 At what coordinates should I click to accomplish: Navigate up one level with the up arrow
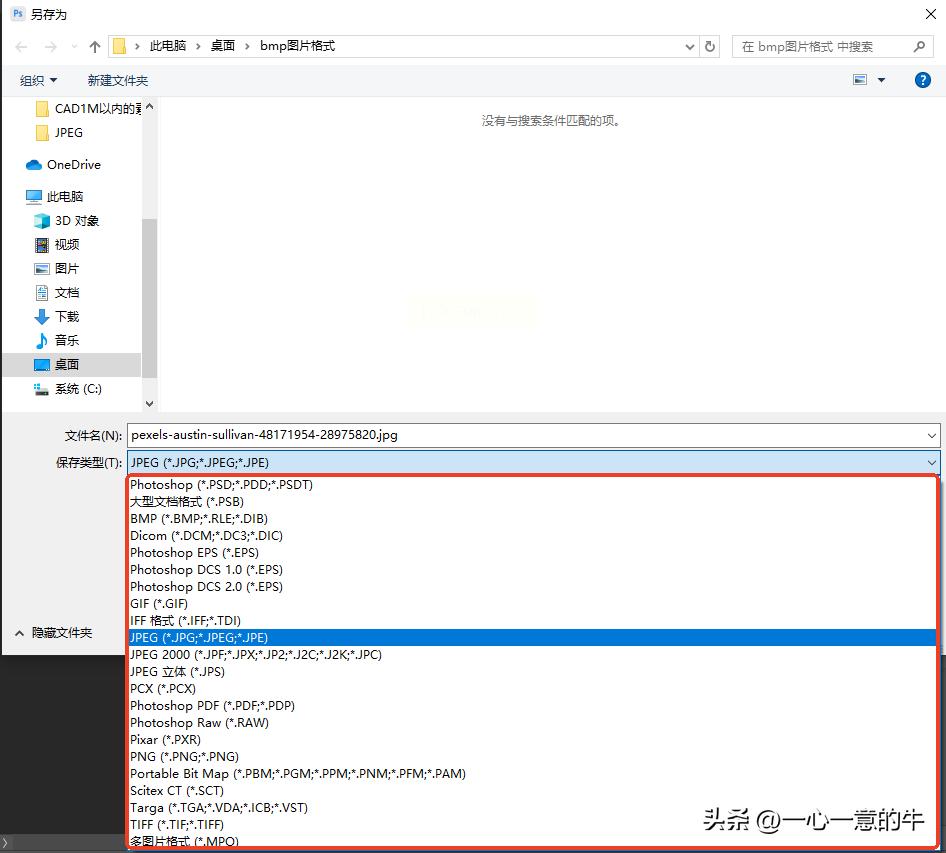pyautogui.click(x=94, y=46)
